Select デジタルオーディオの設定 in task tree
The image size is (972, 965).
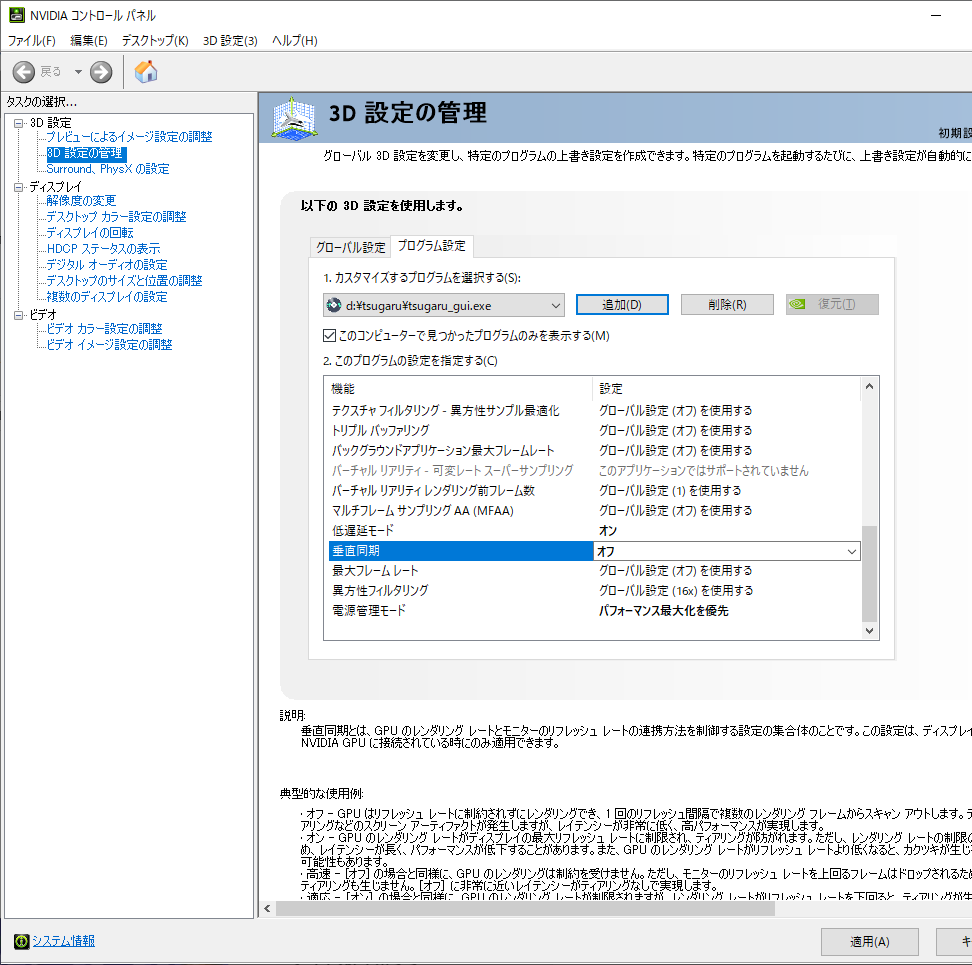click(x=107, y=265)
